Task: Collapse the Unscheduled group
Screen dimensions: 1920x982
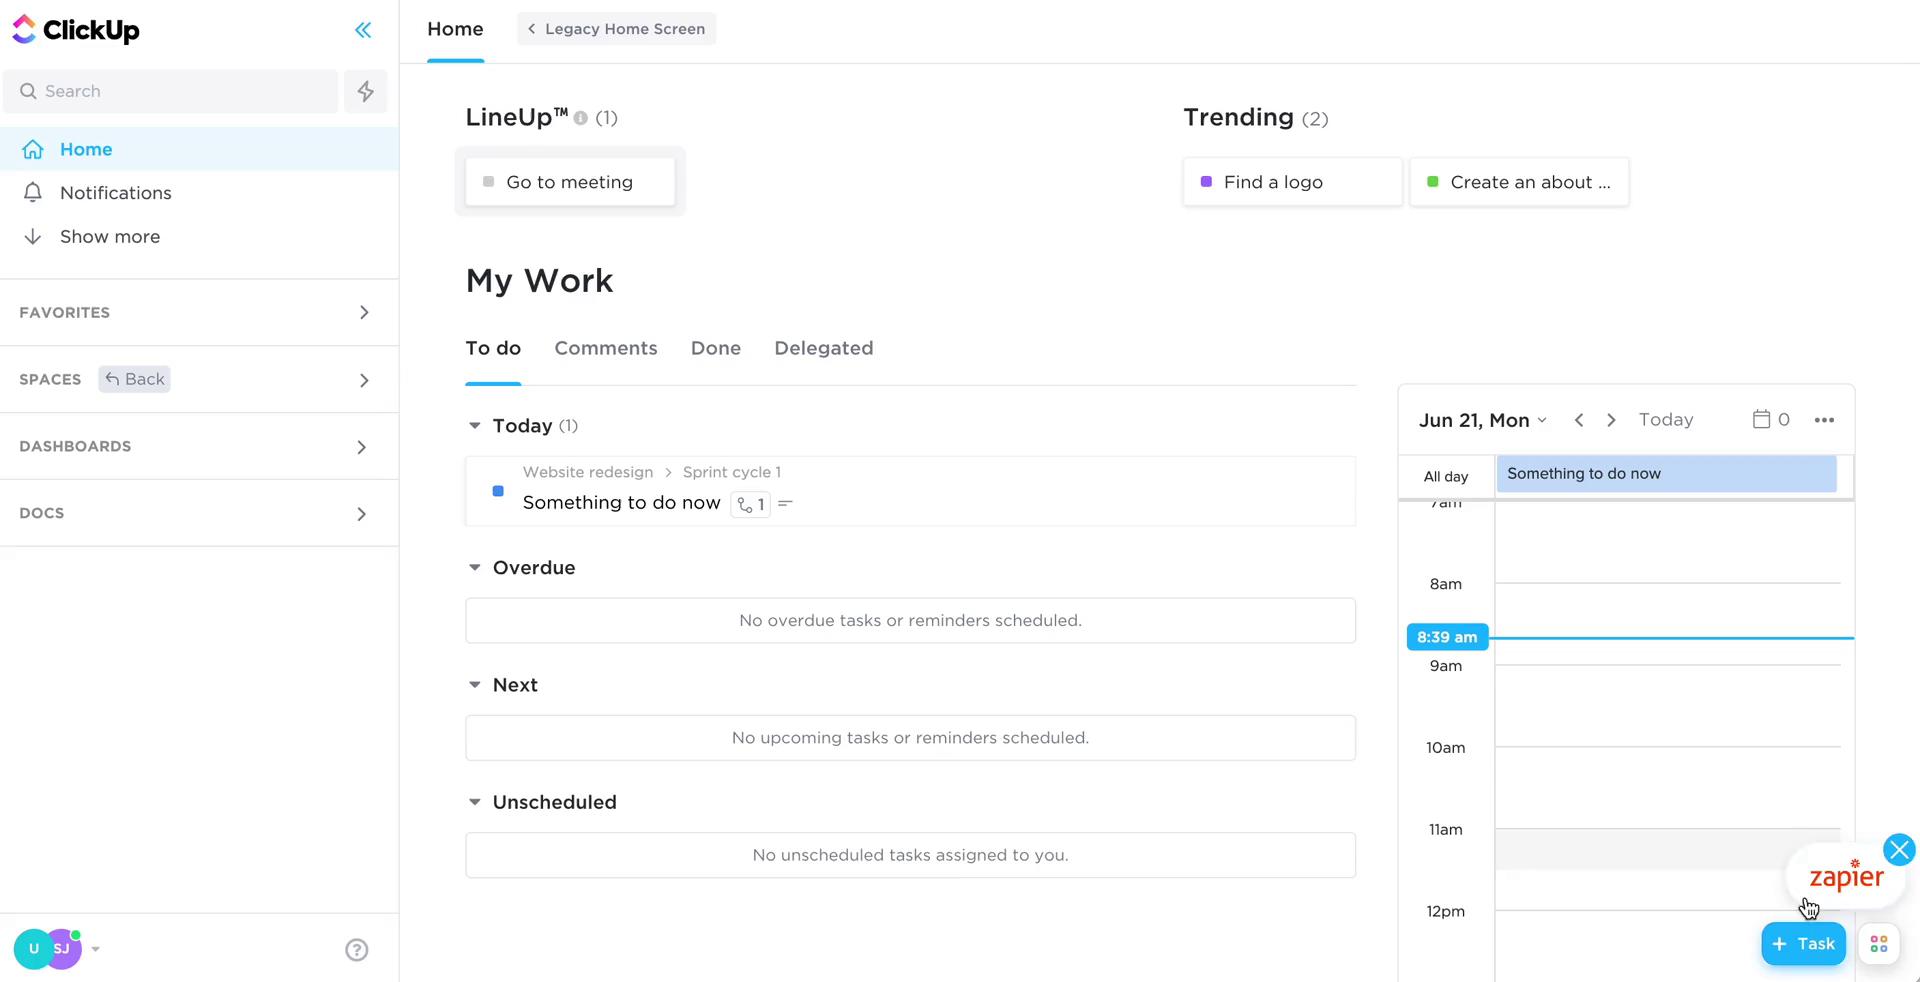Action: pyautogui.click(x=475, y=802)
